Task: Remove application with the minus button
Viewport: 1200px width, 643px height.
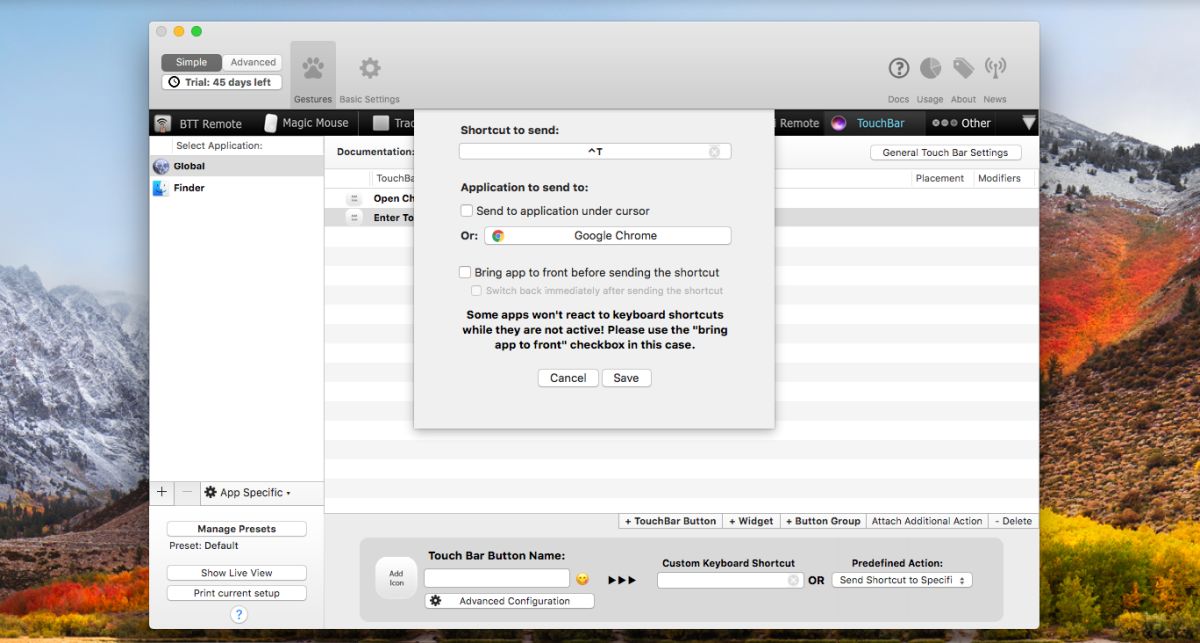Action: point(187,493)
